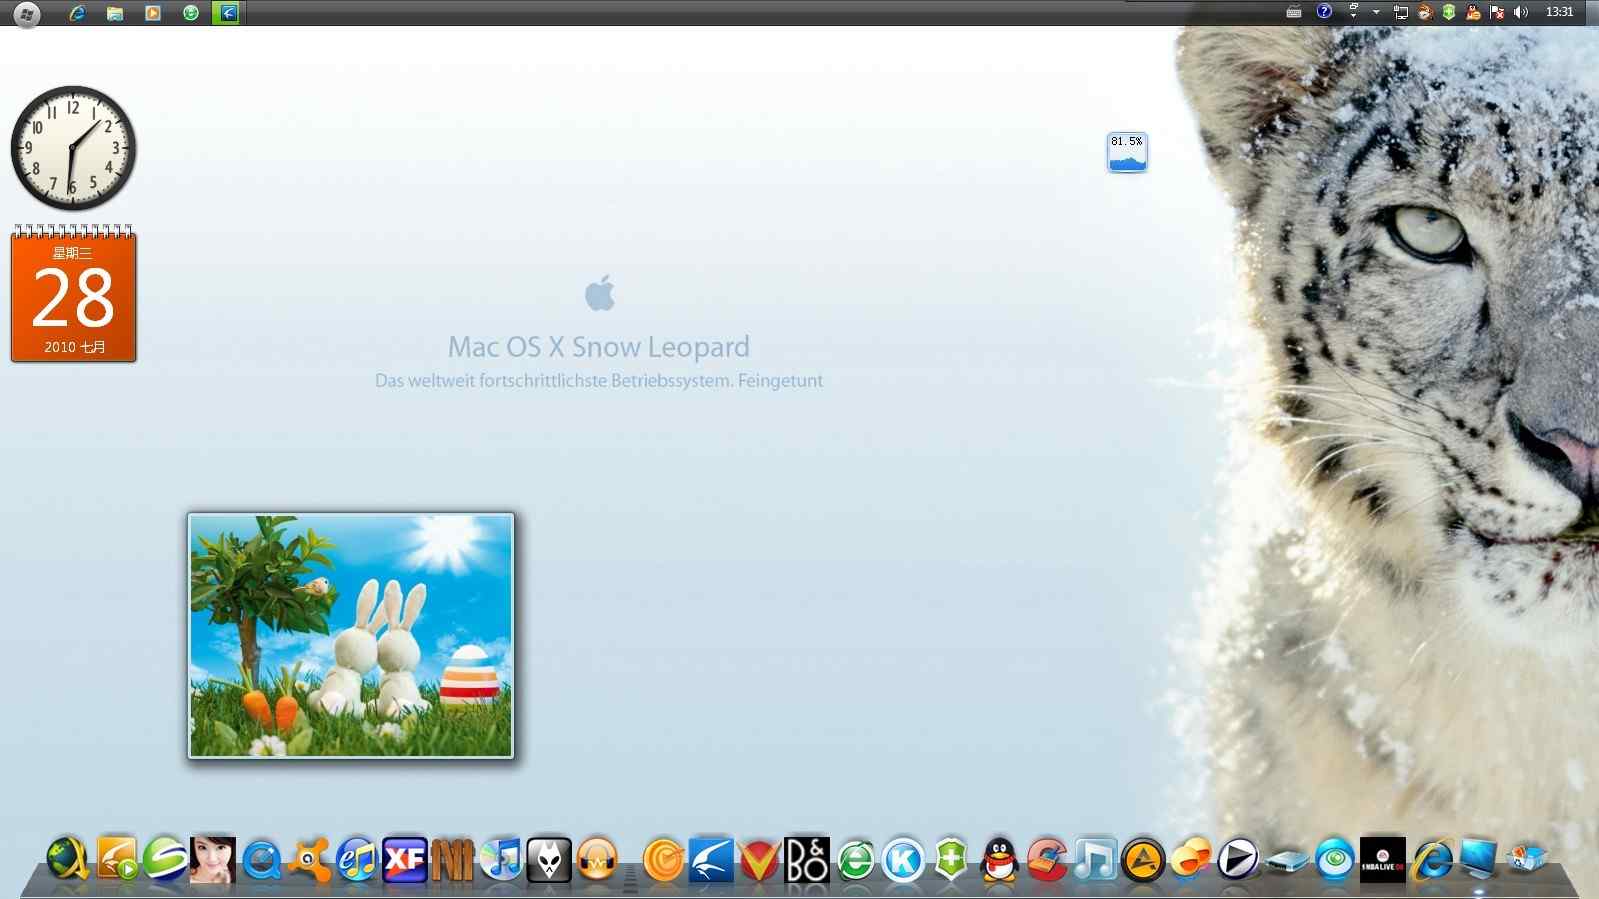Launch the blue QuickTime dock icon

click(x=261, y=860)
